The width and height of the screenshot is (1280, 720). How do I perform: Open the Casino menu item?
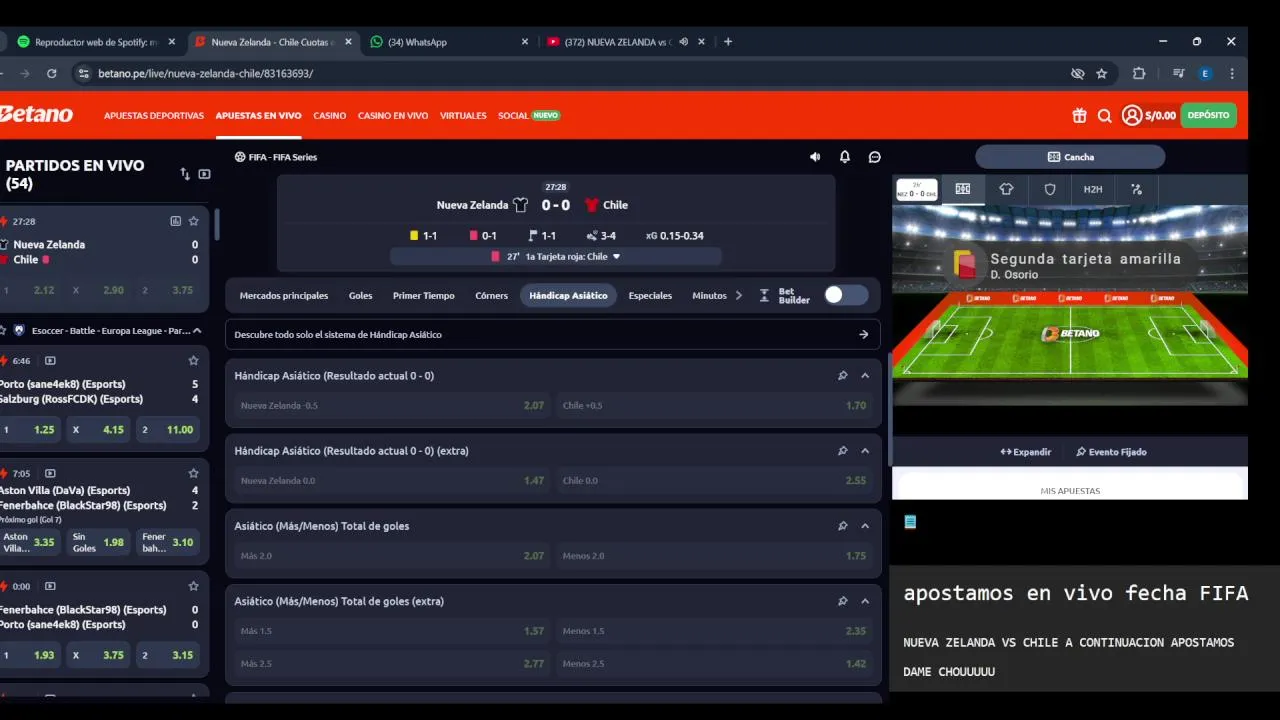click(330, 116)
